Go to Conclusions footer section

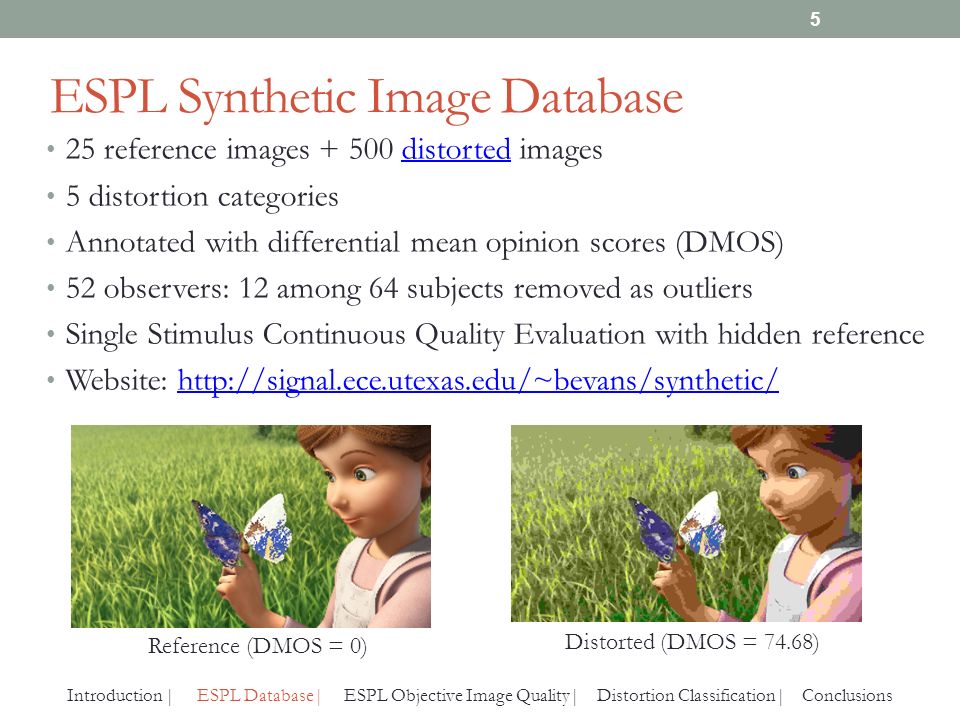pos(847,696)
